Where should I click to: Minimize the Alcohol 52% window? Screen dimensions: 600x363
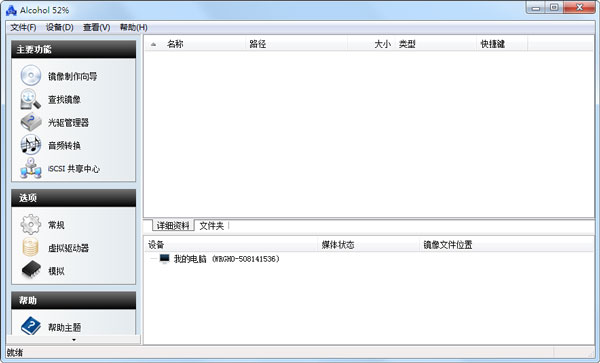[536, 8]
